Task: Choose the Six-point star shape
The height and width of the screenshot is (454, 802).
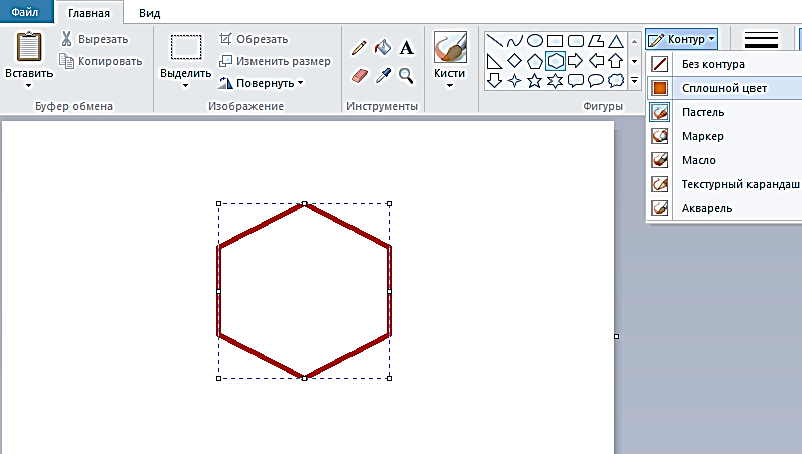Action: 555,81
